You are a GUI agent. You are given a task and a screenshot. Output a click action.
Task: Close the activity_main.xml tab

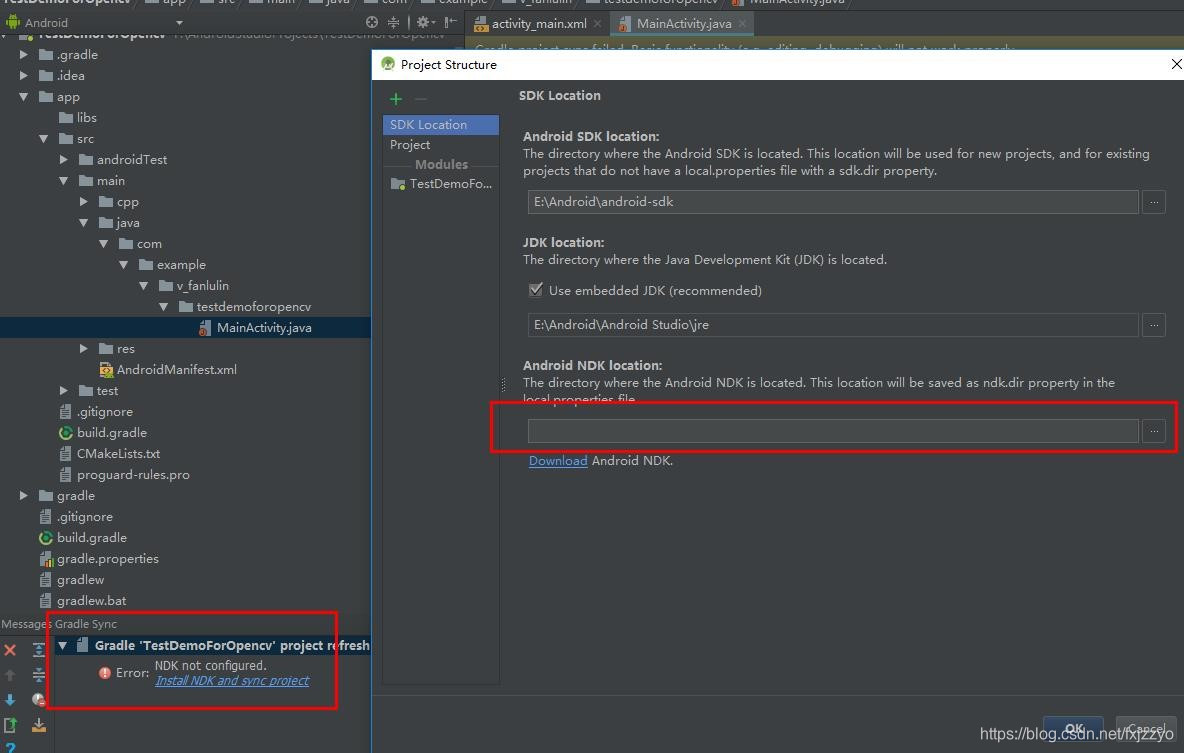click(597, 23)
